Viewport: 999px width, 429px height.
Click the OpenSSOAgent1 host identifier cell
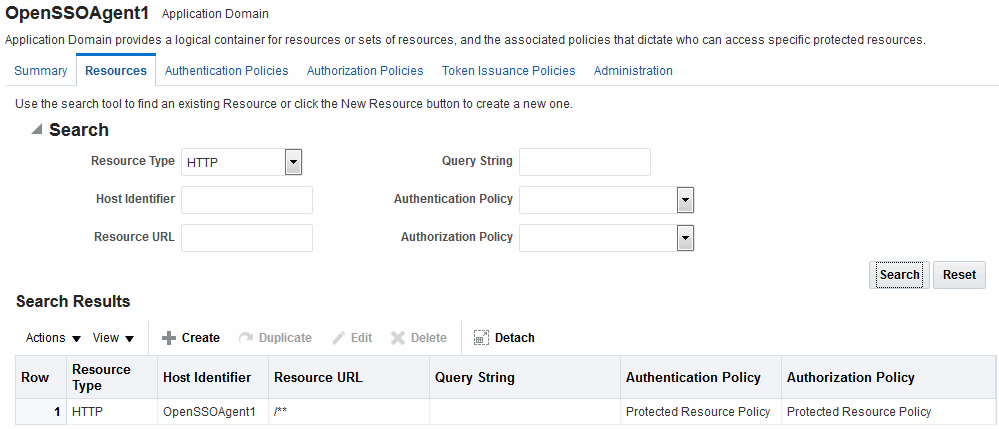(x=213, y=412)
